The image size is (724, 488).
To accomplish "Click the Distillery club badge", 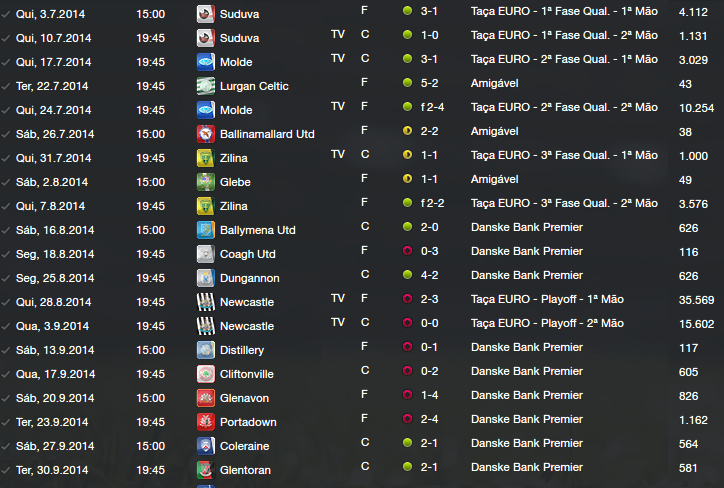I will (205, 350).
